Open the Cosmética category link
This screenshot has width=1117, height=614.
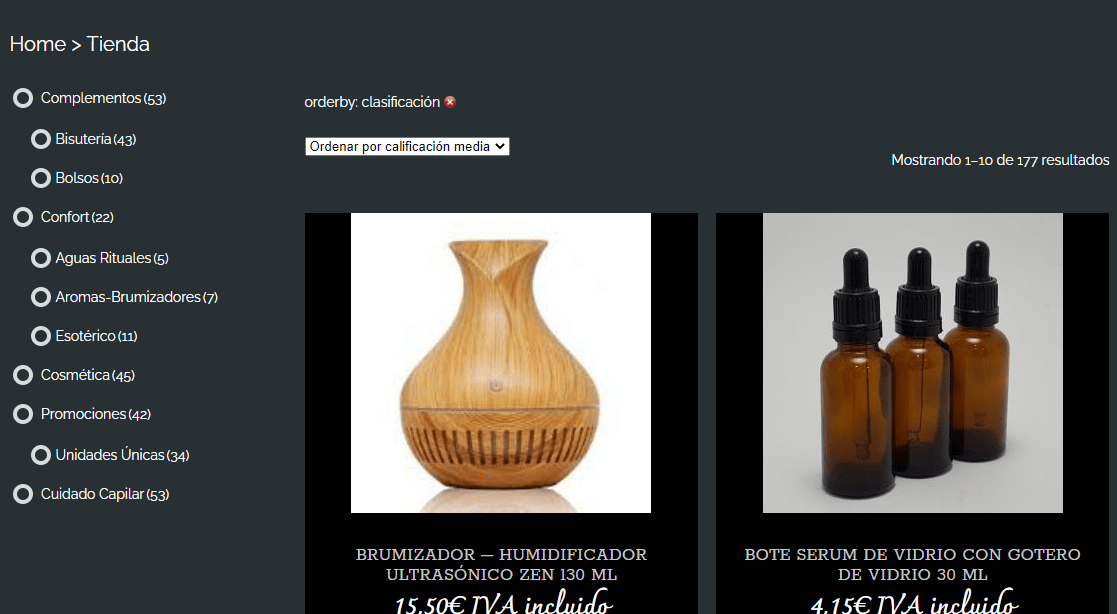tap(75, 375)
